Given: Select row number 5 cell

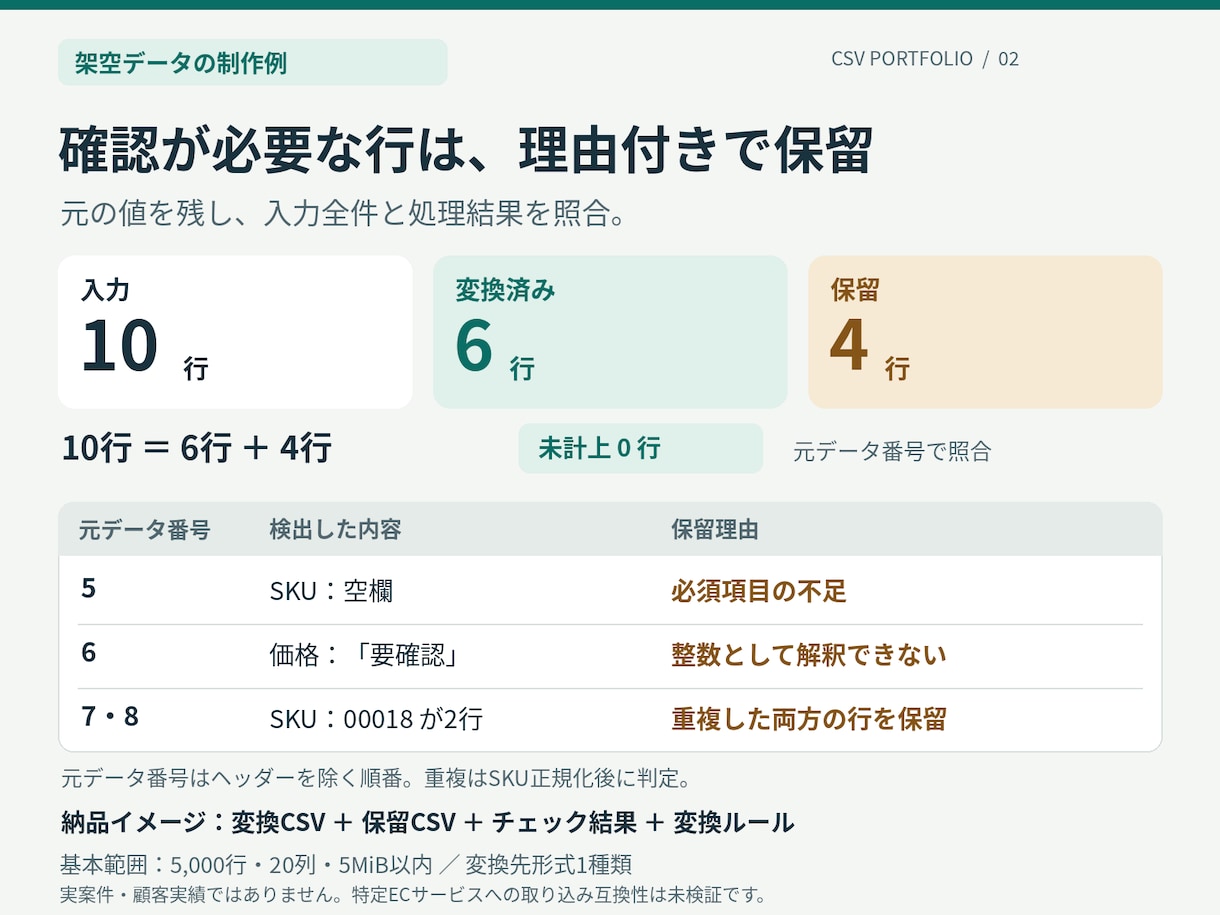Looking at the screenshot, I should [x=89, y=588].
